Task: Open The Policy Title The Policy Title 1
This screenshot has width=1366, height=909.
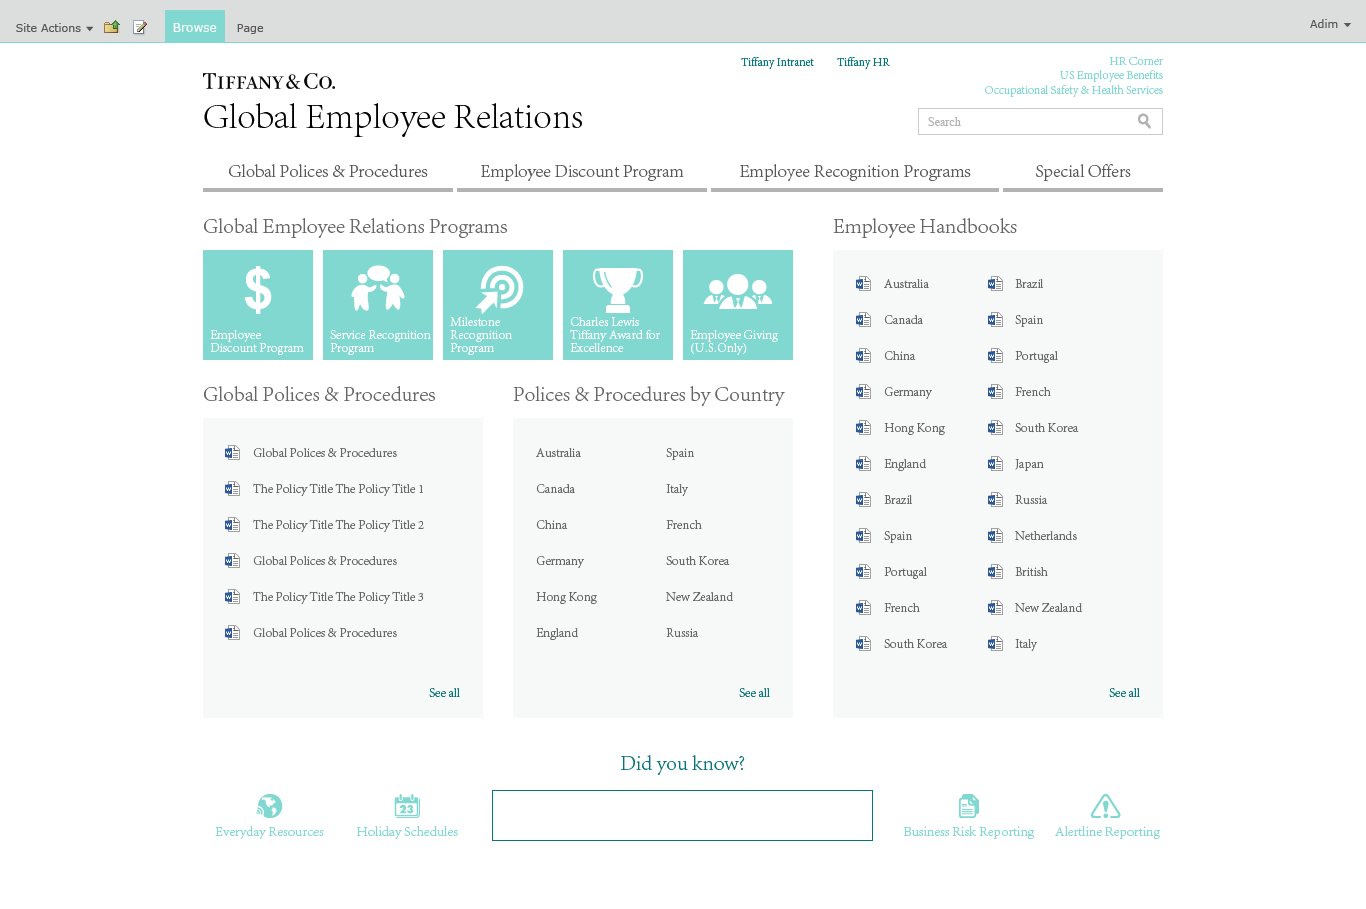Action: [338, 489]
